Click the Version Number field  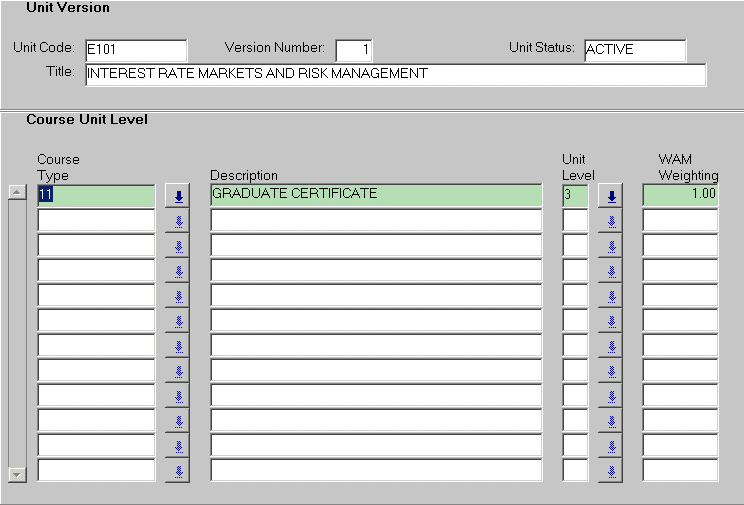pyautogui.click(x=353, y=50)
